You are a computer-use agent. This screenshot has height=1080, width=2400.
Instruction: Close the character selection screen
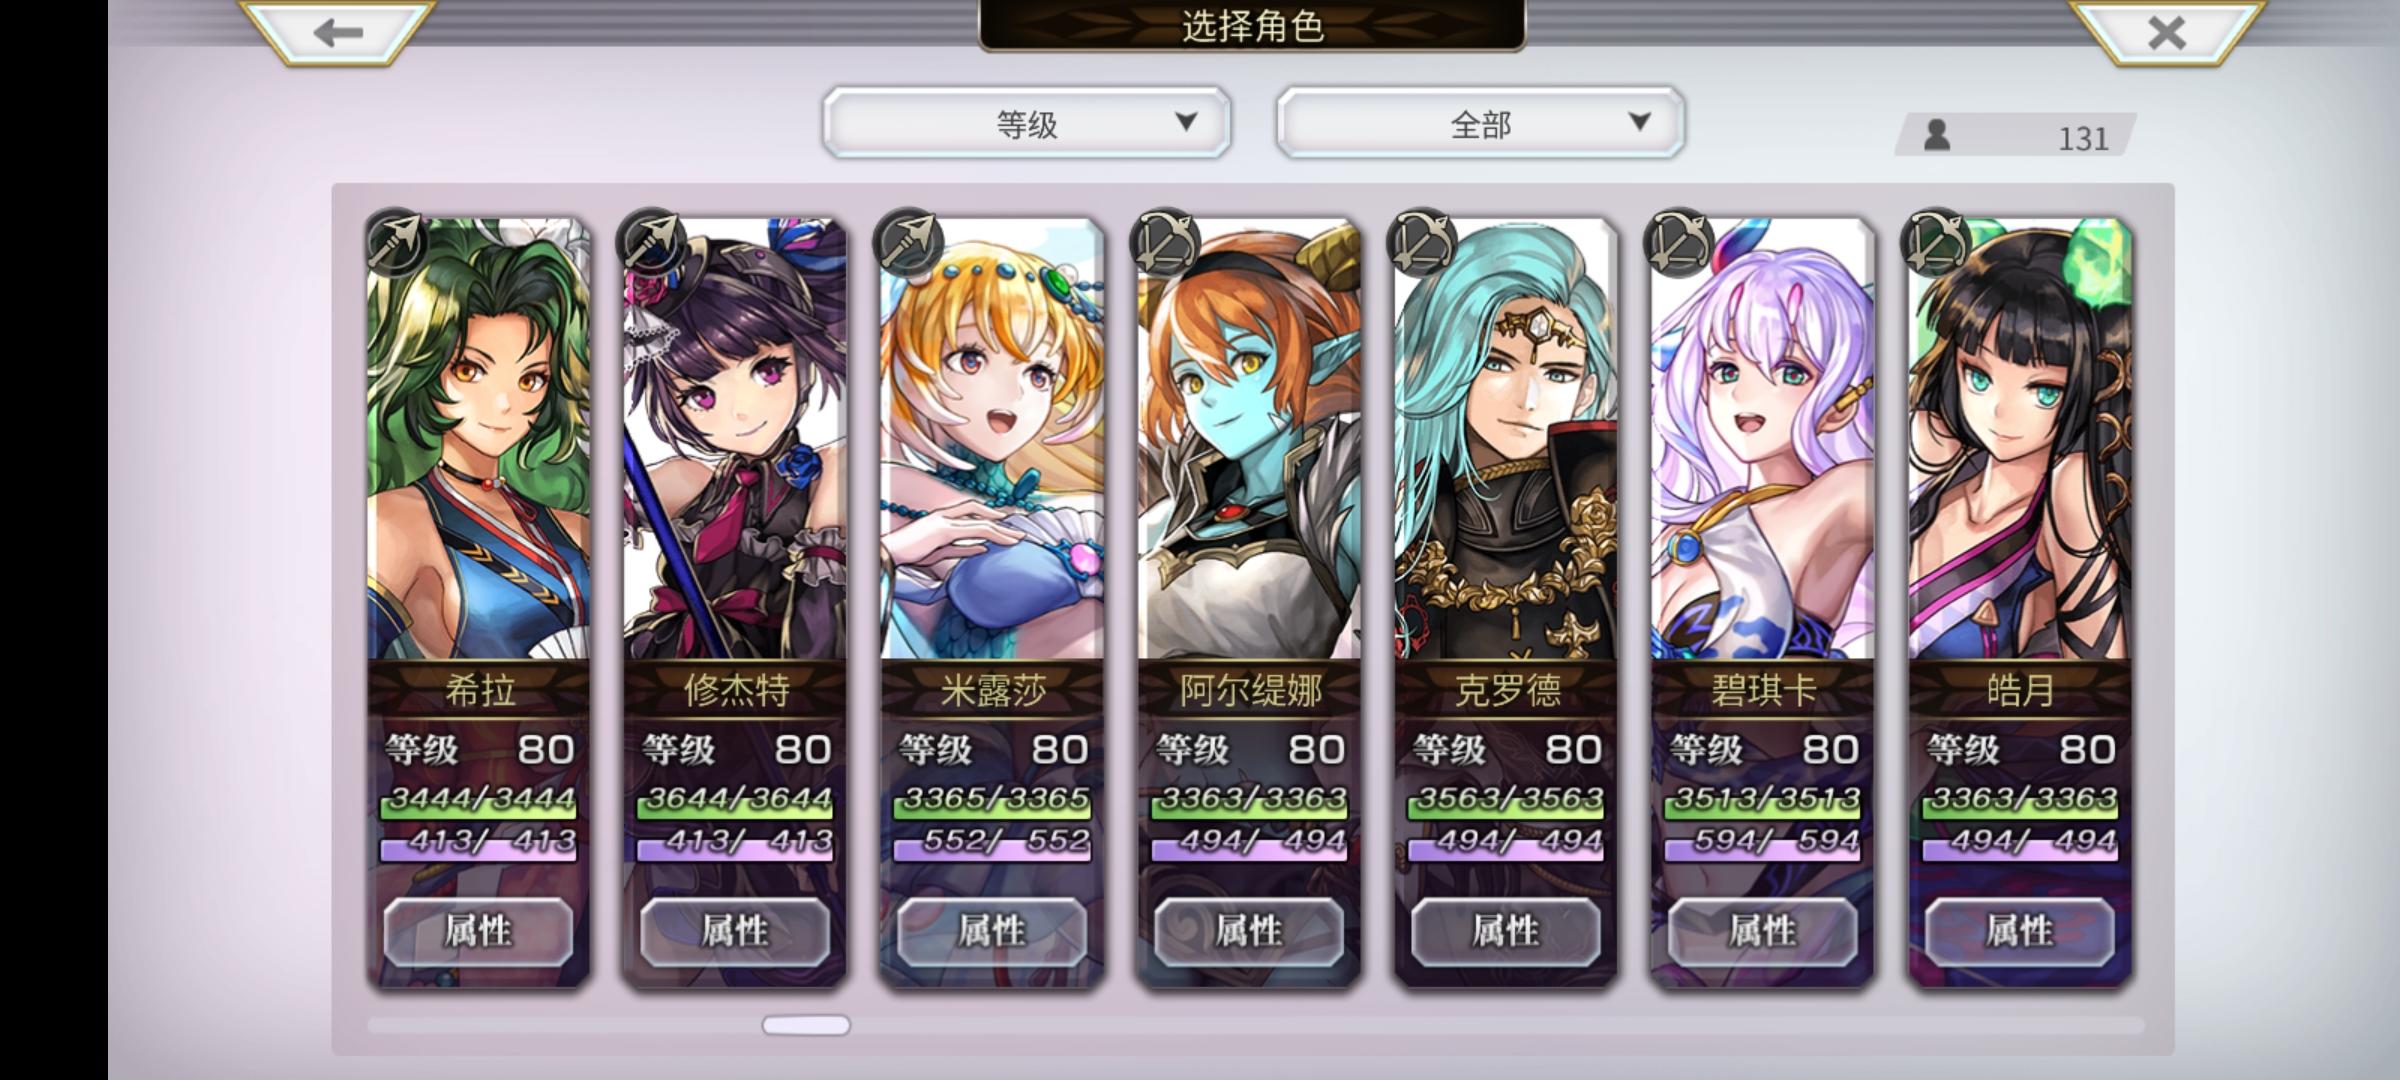click(x=2166, y=32)
